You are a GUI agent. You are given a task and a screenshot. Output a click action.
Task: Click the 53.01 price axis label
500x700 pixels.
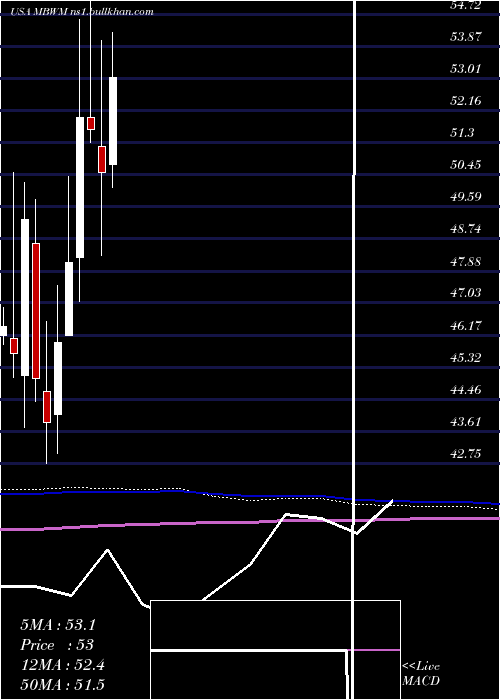[x=466, y=69]
